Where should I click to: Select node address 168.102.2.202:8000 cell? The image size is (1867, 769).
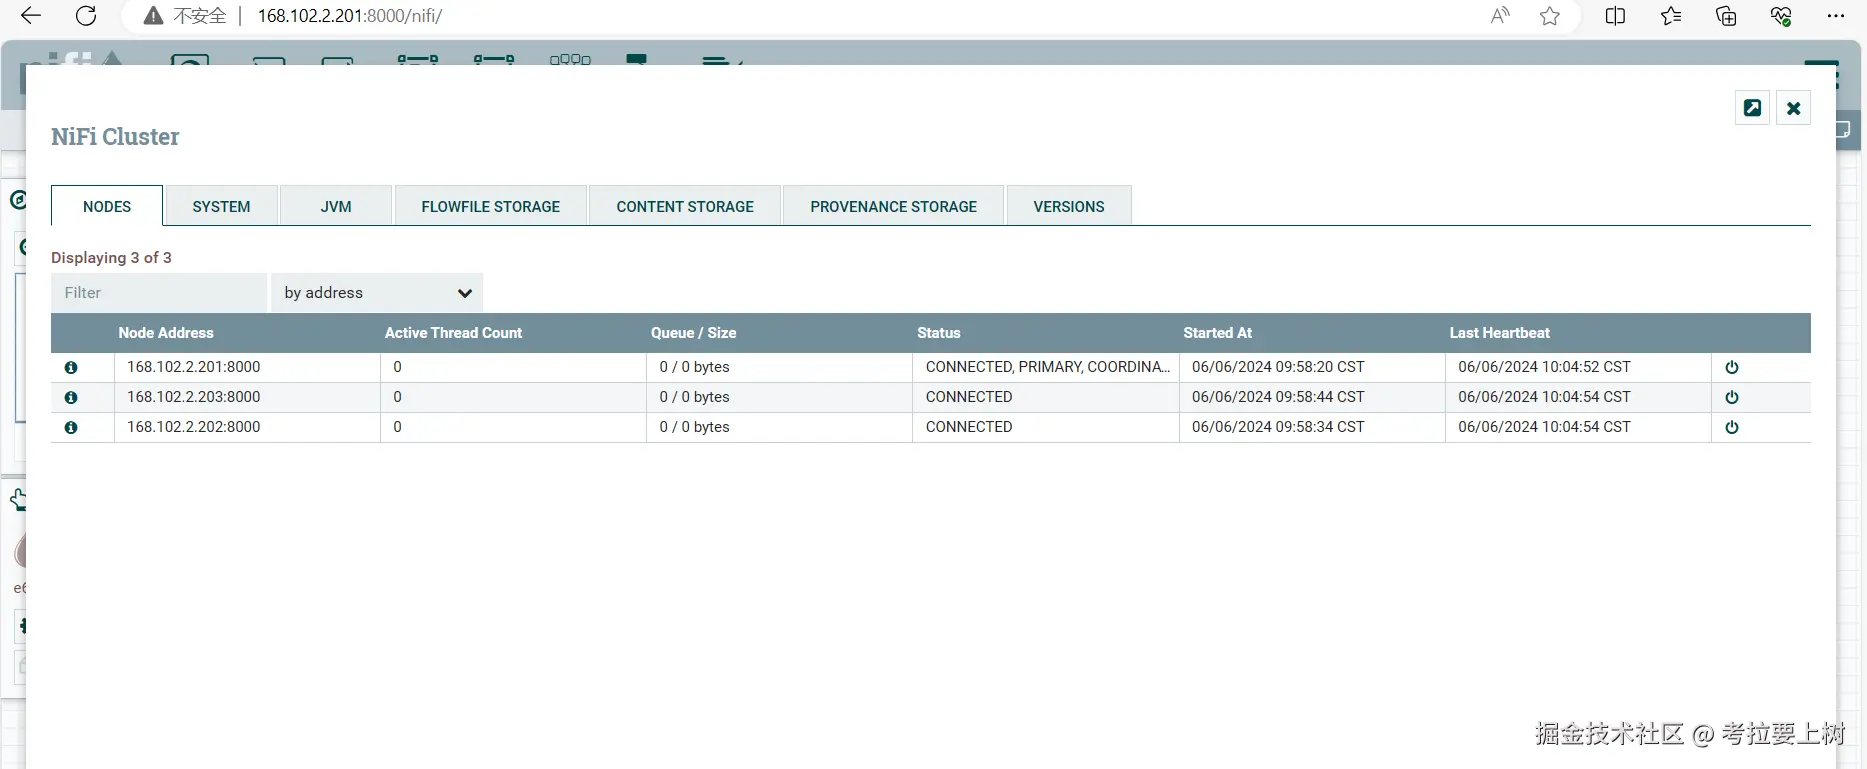pos(247,427)
